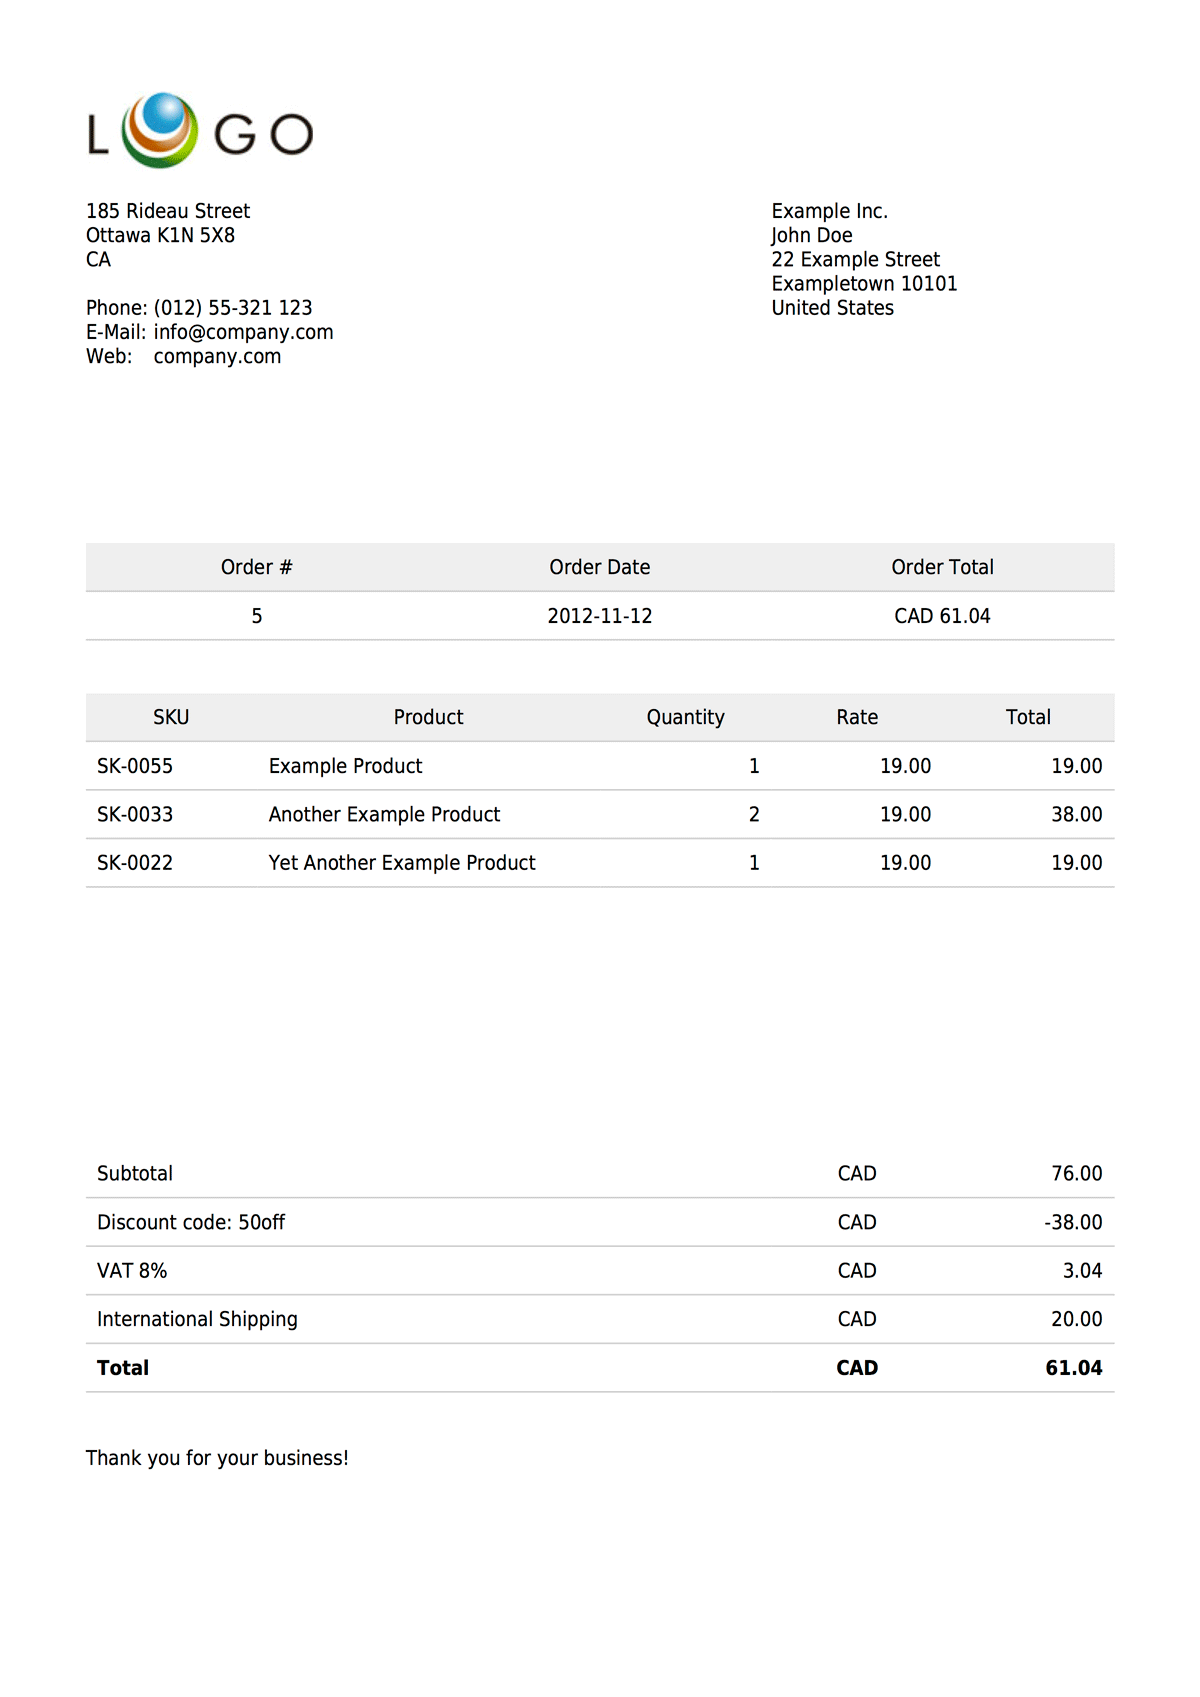Click 'Discount code: 50off' label
Viewport: 1200px width, 1697px height.
tap(191, 1222)
